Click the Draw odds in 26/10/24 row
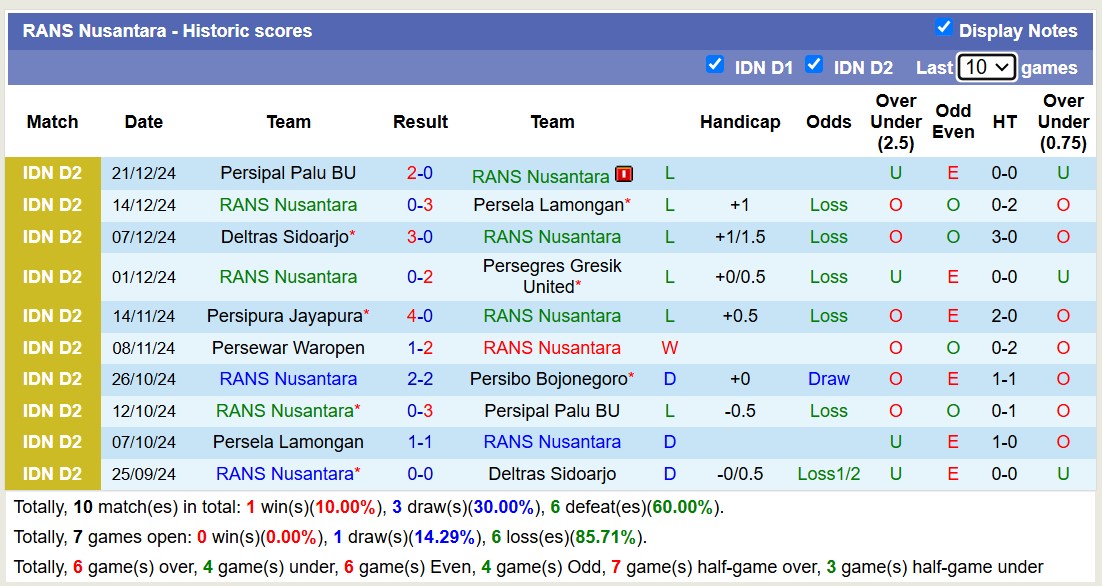1102x586 pixels. (828, 379)
